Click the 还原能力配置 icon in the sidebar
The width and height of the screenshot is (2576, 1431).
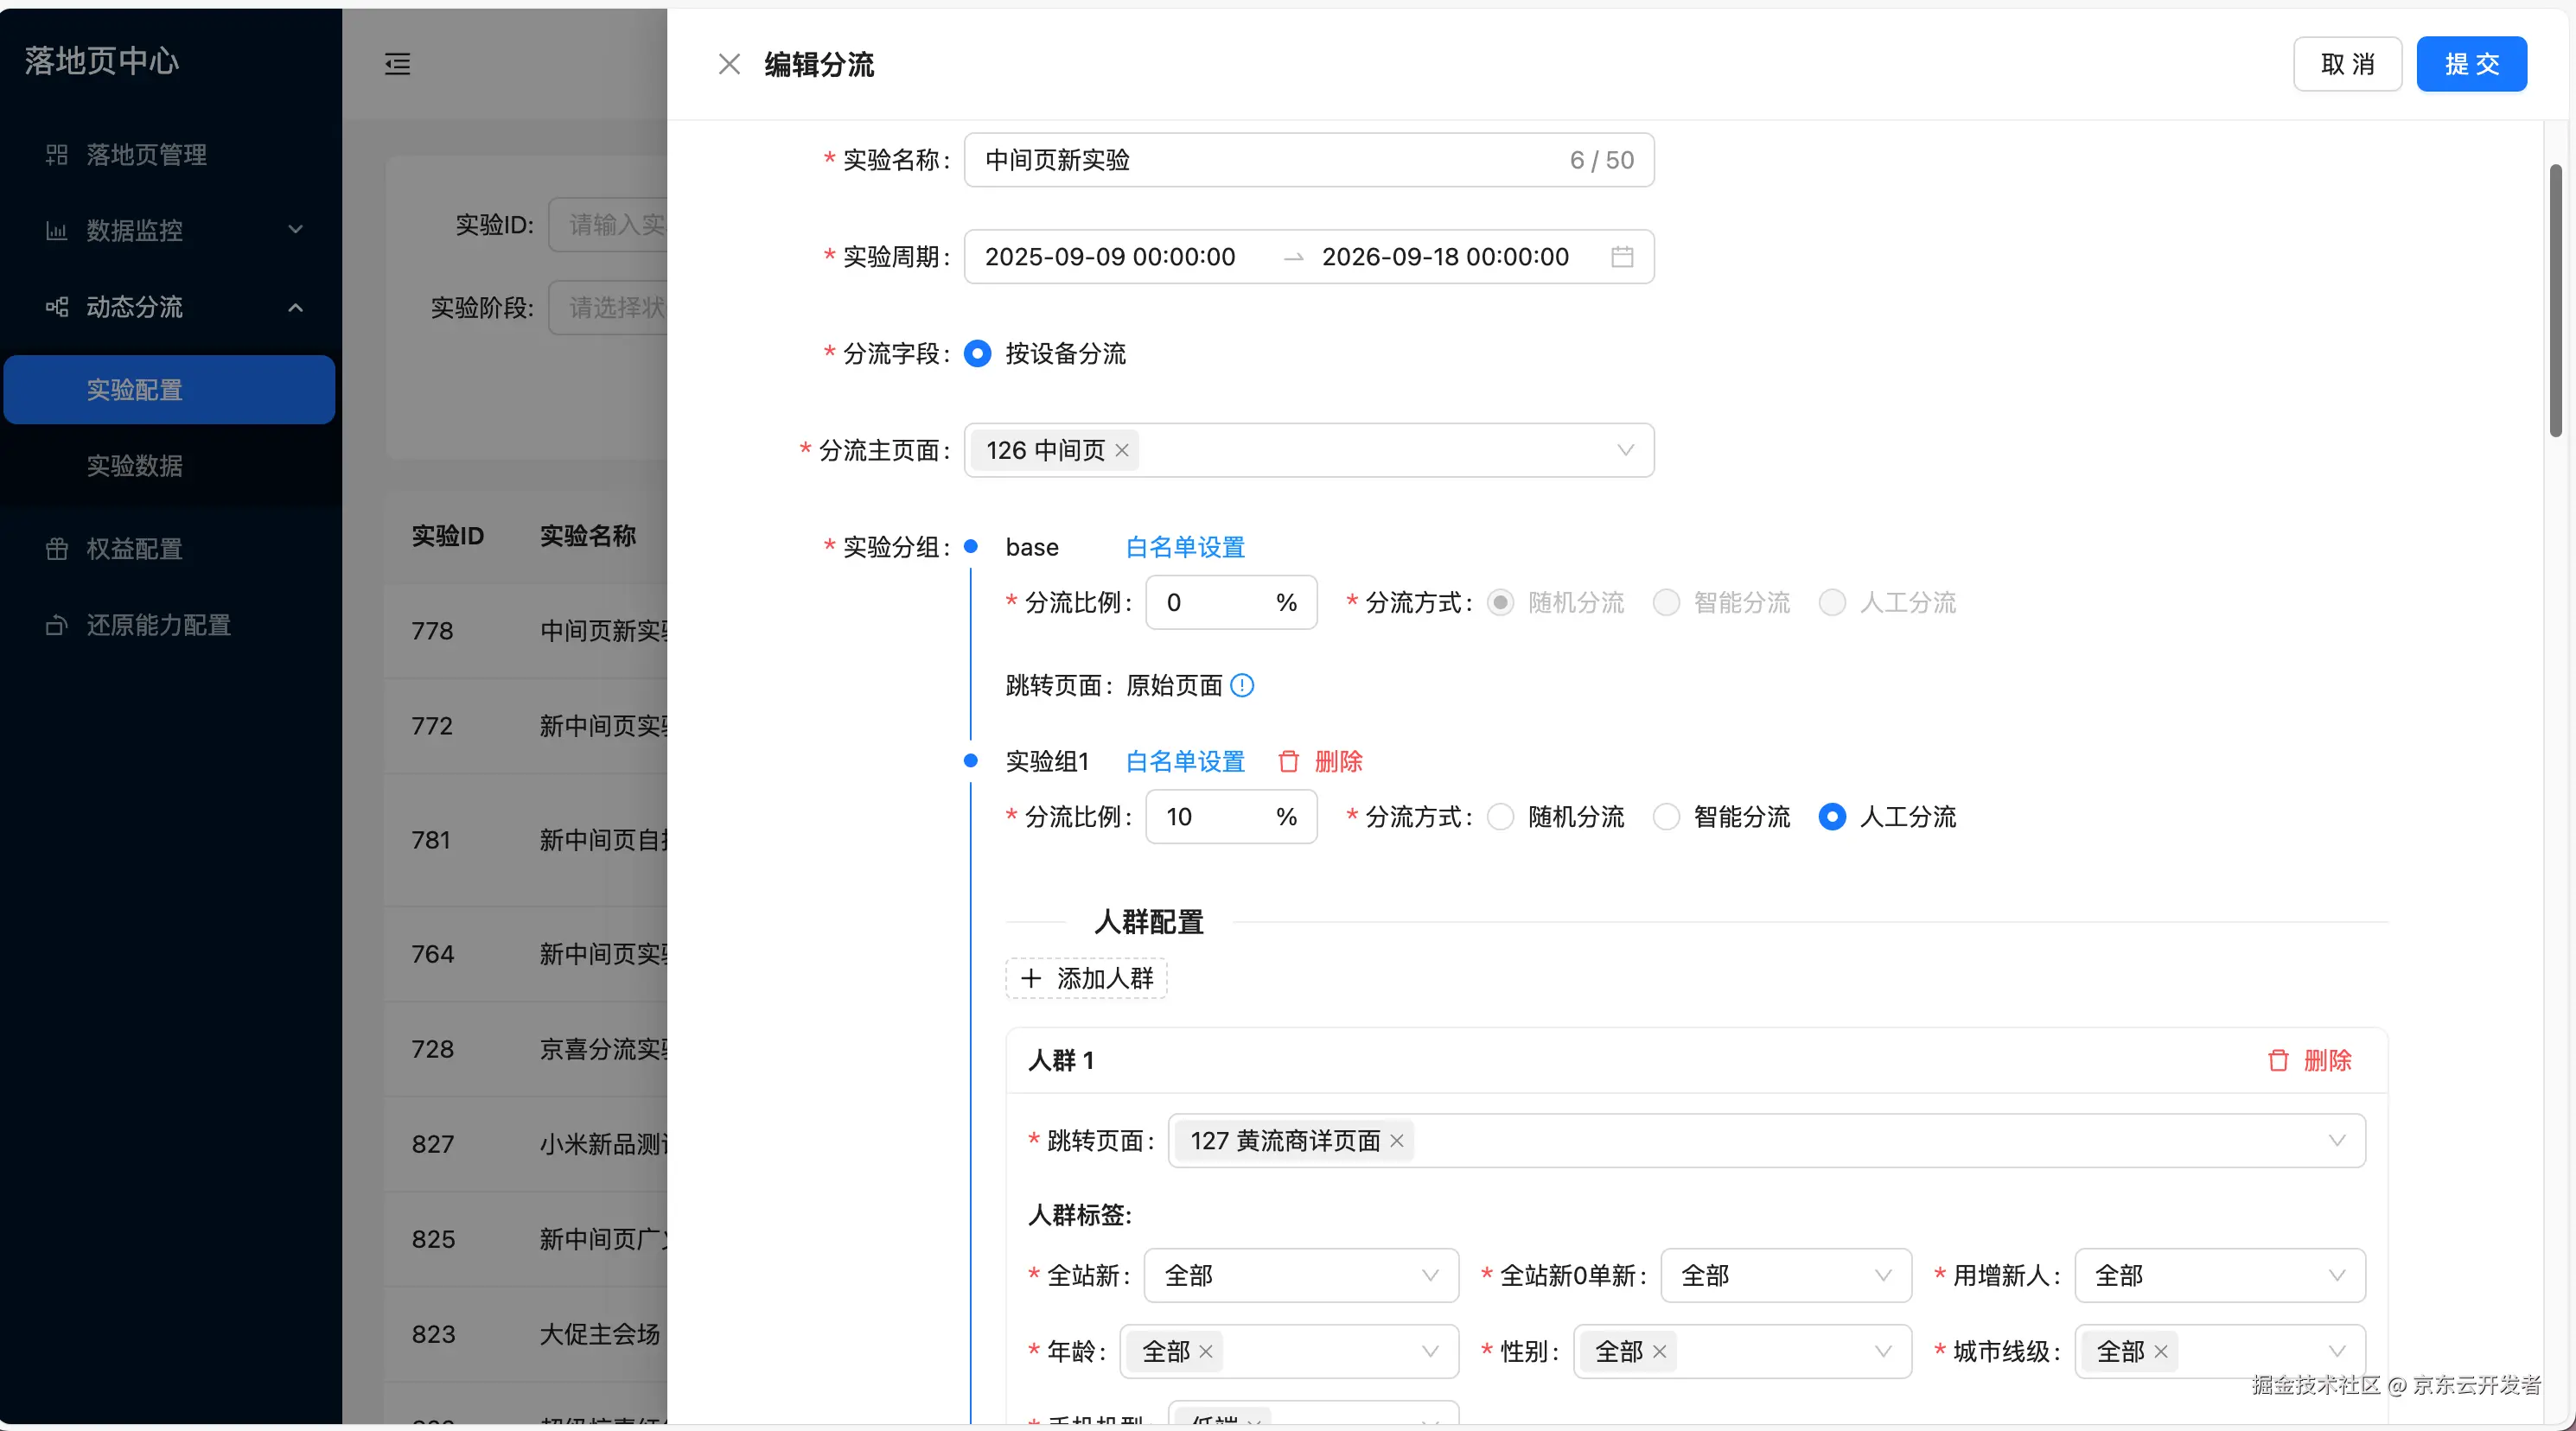[x=56, y=625]
